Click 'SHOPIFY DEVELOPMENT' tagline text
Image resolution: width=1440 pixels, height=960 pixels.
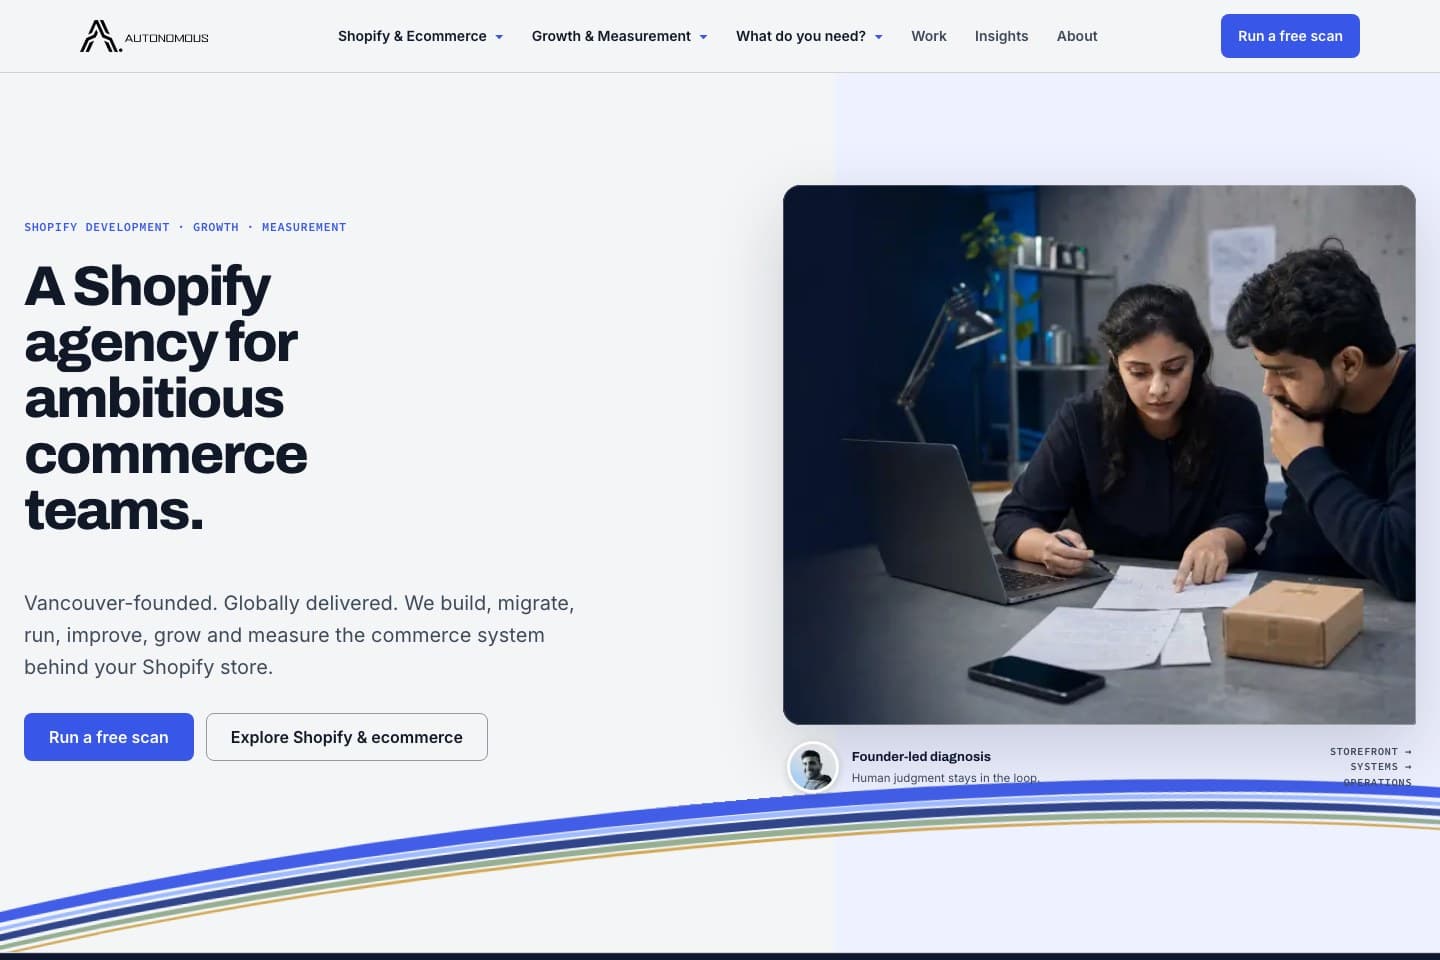coord(97,227)
